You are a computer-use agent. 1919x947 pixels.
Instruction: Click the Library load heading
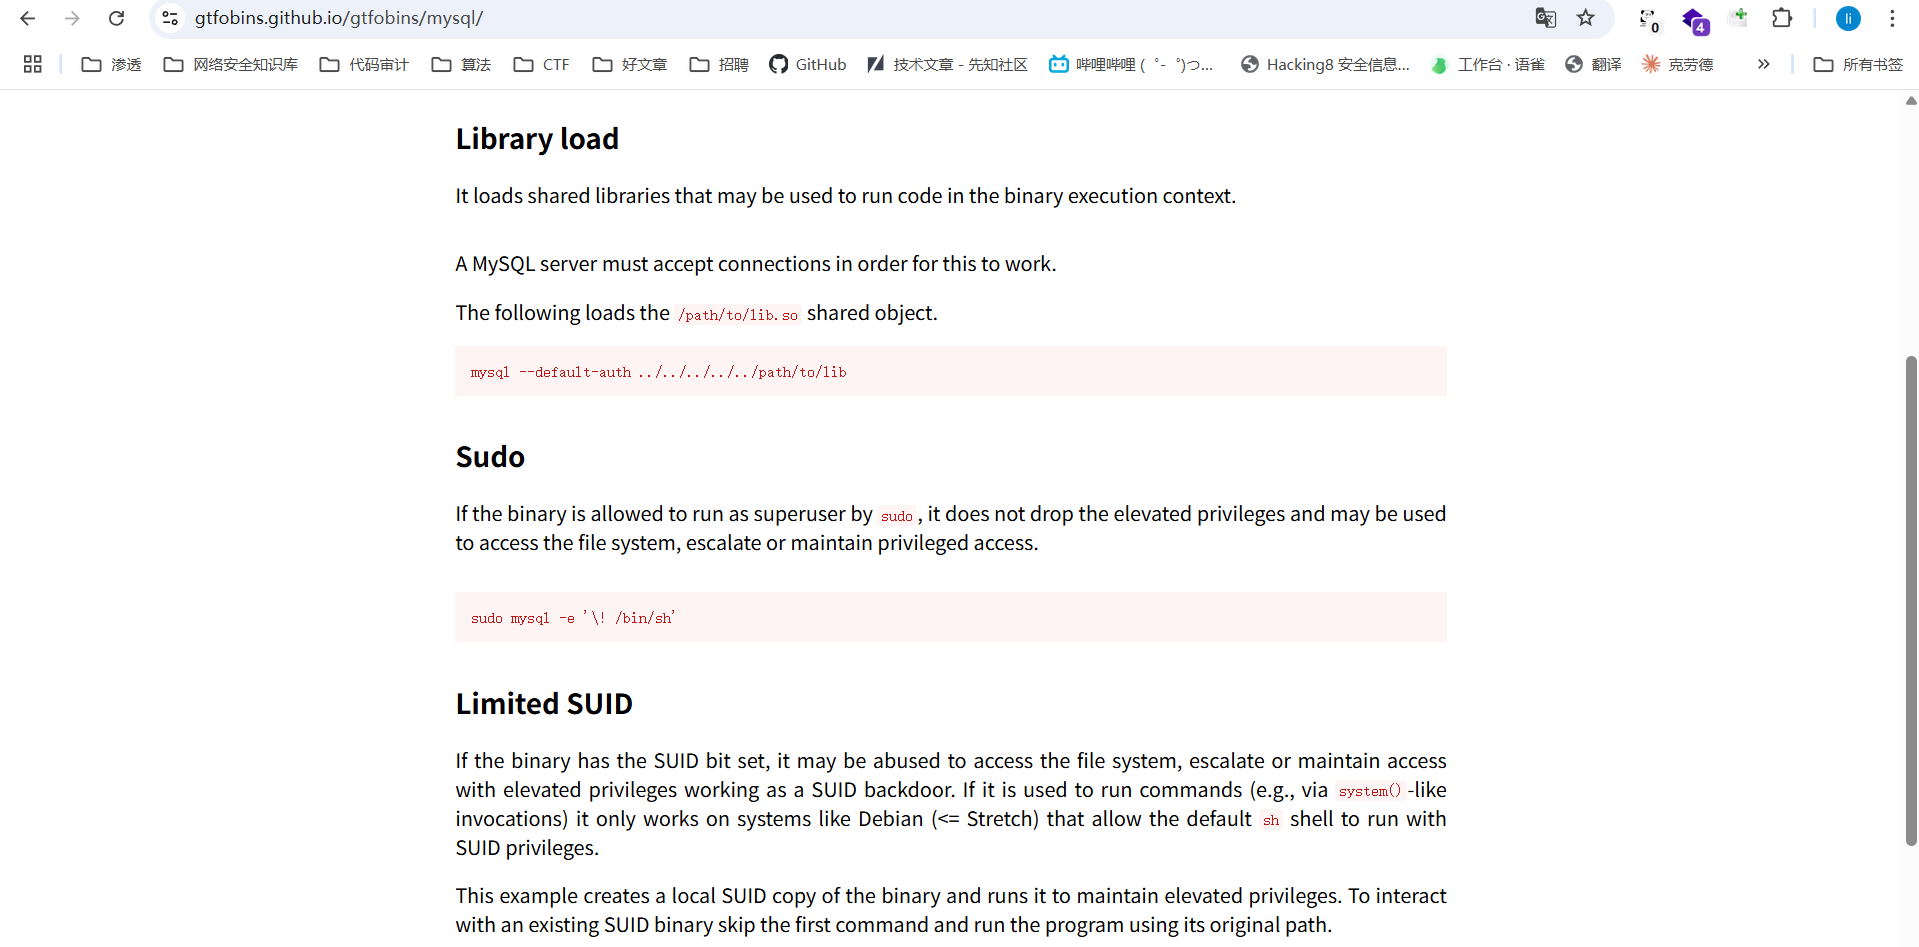[x=537, y=139]
